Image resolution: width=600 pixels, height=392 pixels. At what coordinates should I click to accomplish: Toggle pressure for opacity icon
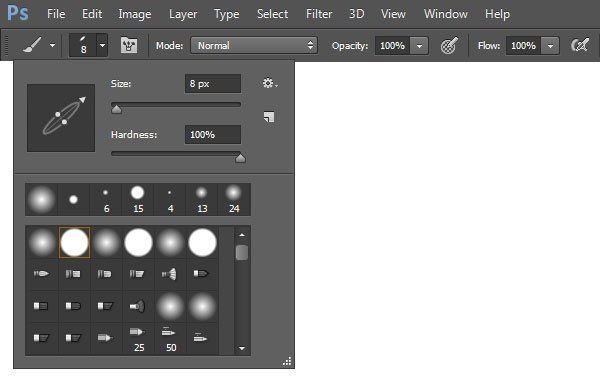pyautogui.click(x=449, y=46)
